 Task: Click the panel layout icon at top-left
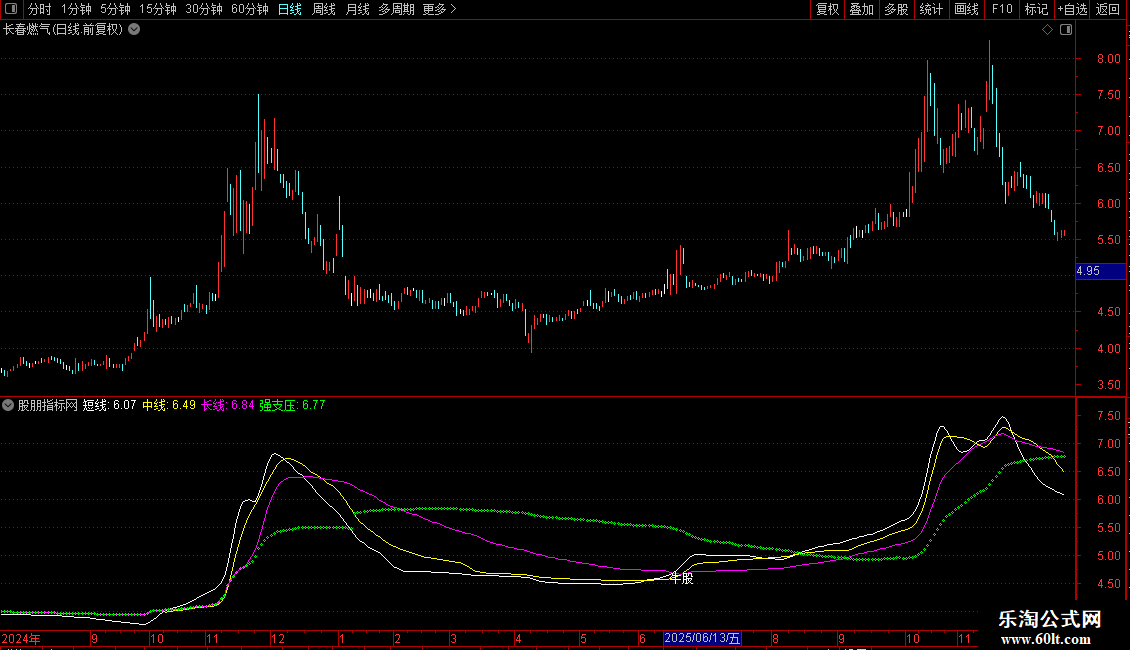click(11, 9)
